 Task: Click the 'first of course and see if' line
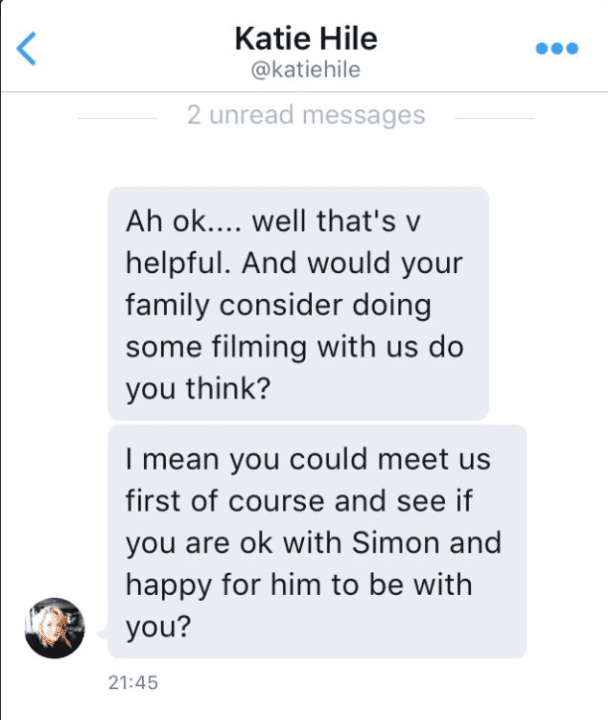tap(299, 501)
